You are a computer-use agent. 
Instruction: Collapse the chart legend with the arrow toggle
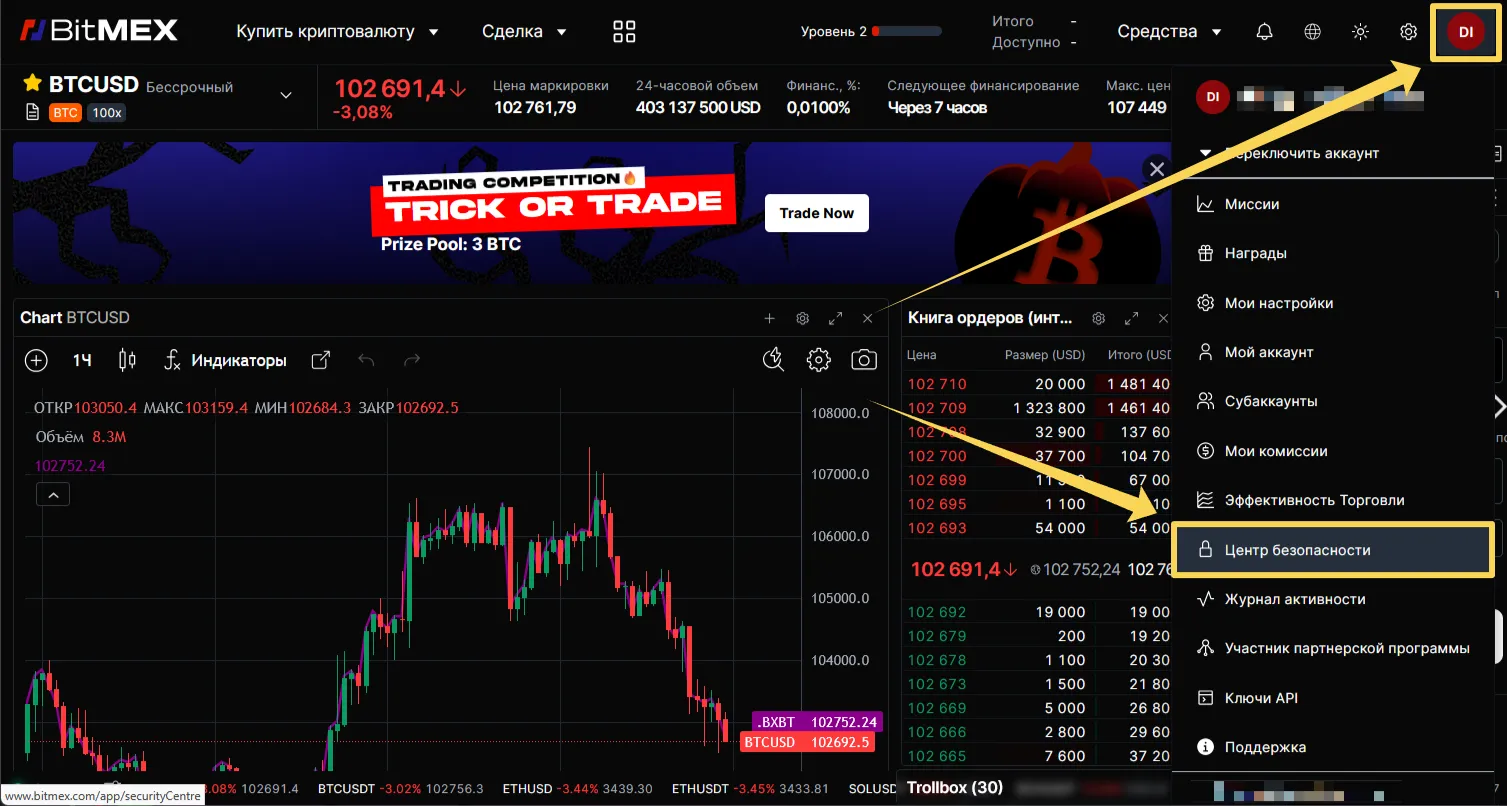click(54, 494)
